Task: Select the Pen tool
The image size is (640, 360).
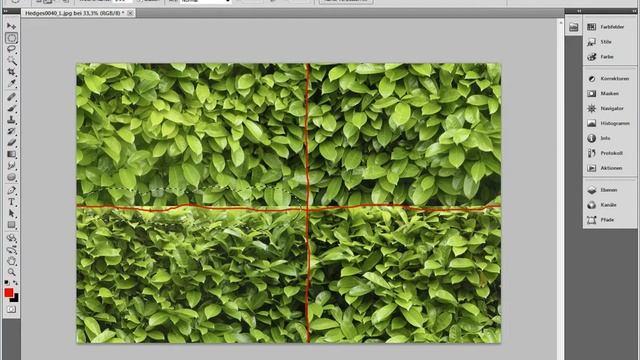Action: (x=11, y=191)
